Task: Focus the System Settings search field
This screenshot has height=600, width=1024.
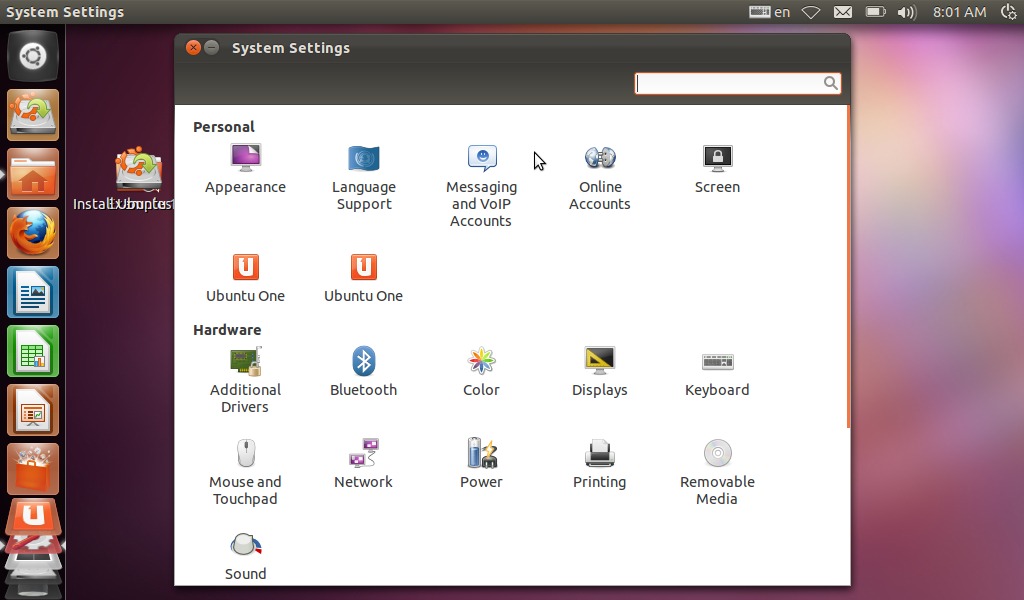Action: [x=737, y=83]
